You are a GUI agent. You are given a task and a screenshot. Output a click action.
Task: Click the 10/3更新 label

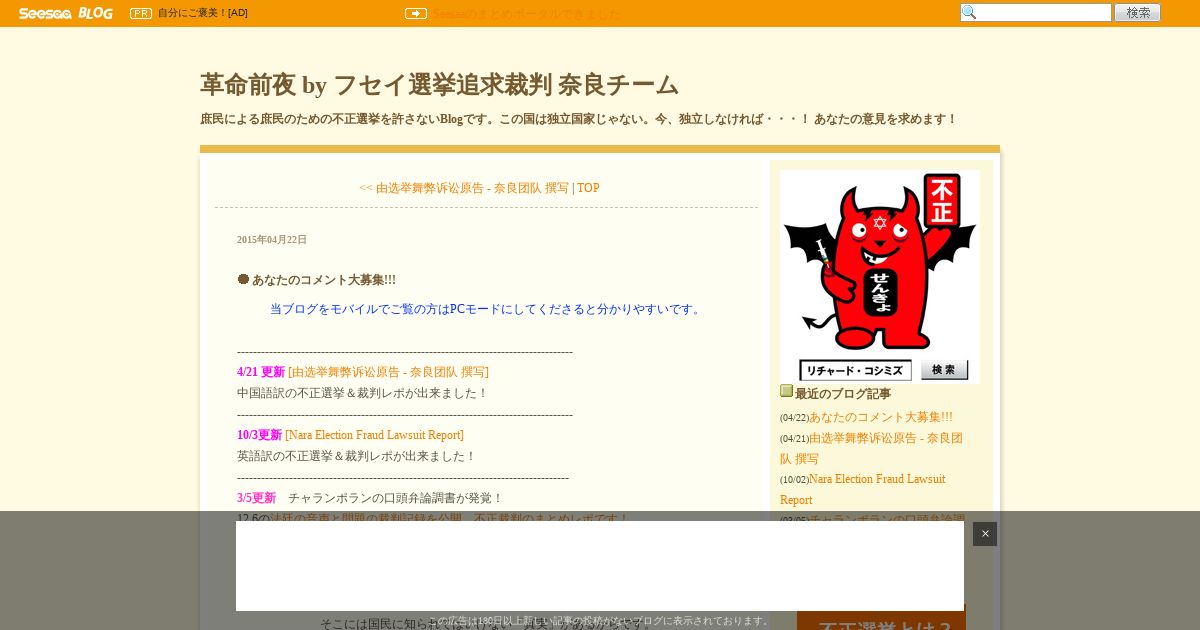click(x=260, y=435)
